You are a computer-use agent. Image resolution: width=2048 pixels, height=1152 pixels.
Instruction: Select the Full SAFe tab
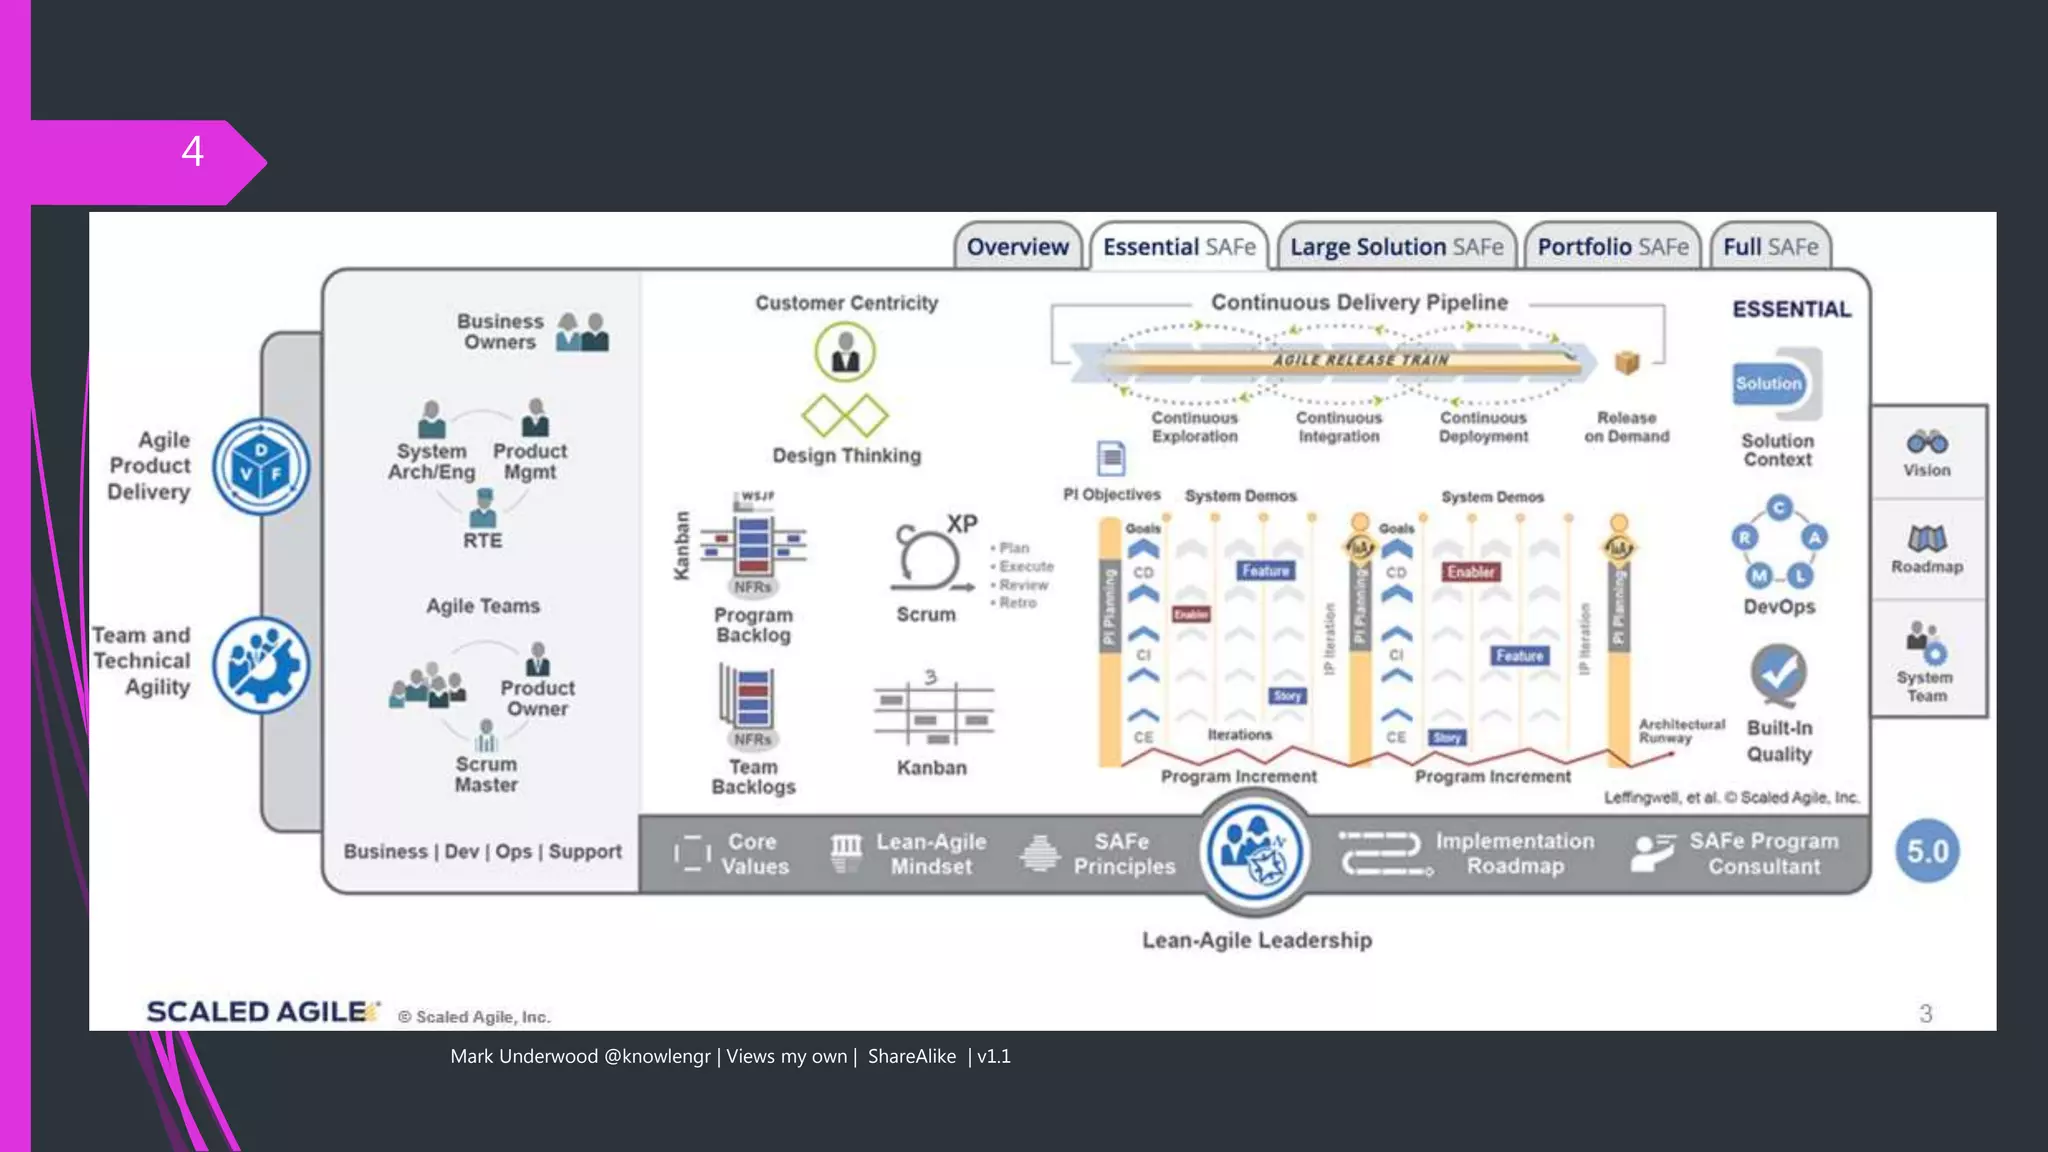pyautogui.click(x=1770, y=247)
